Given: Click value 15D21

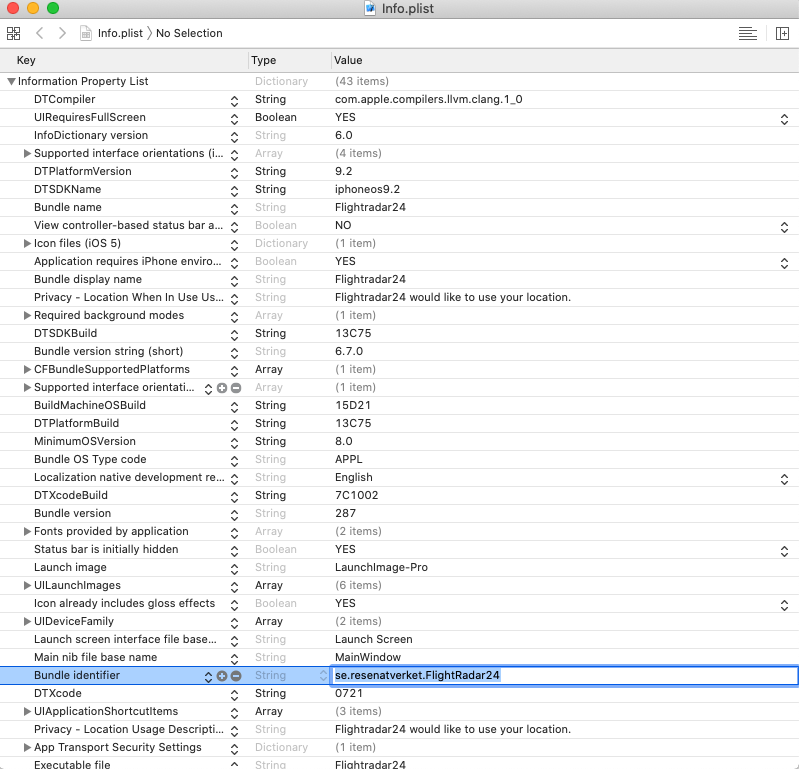Looking at the screenshot, I should (353, 406).
